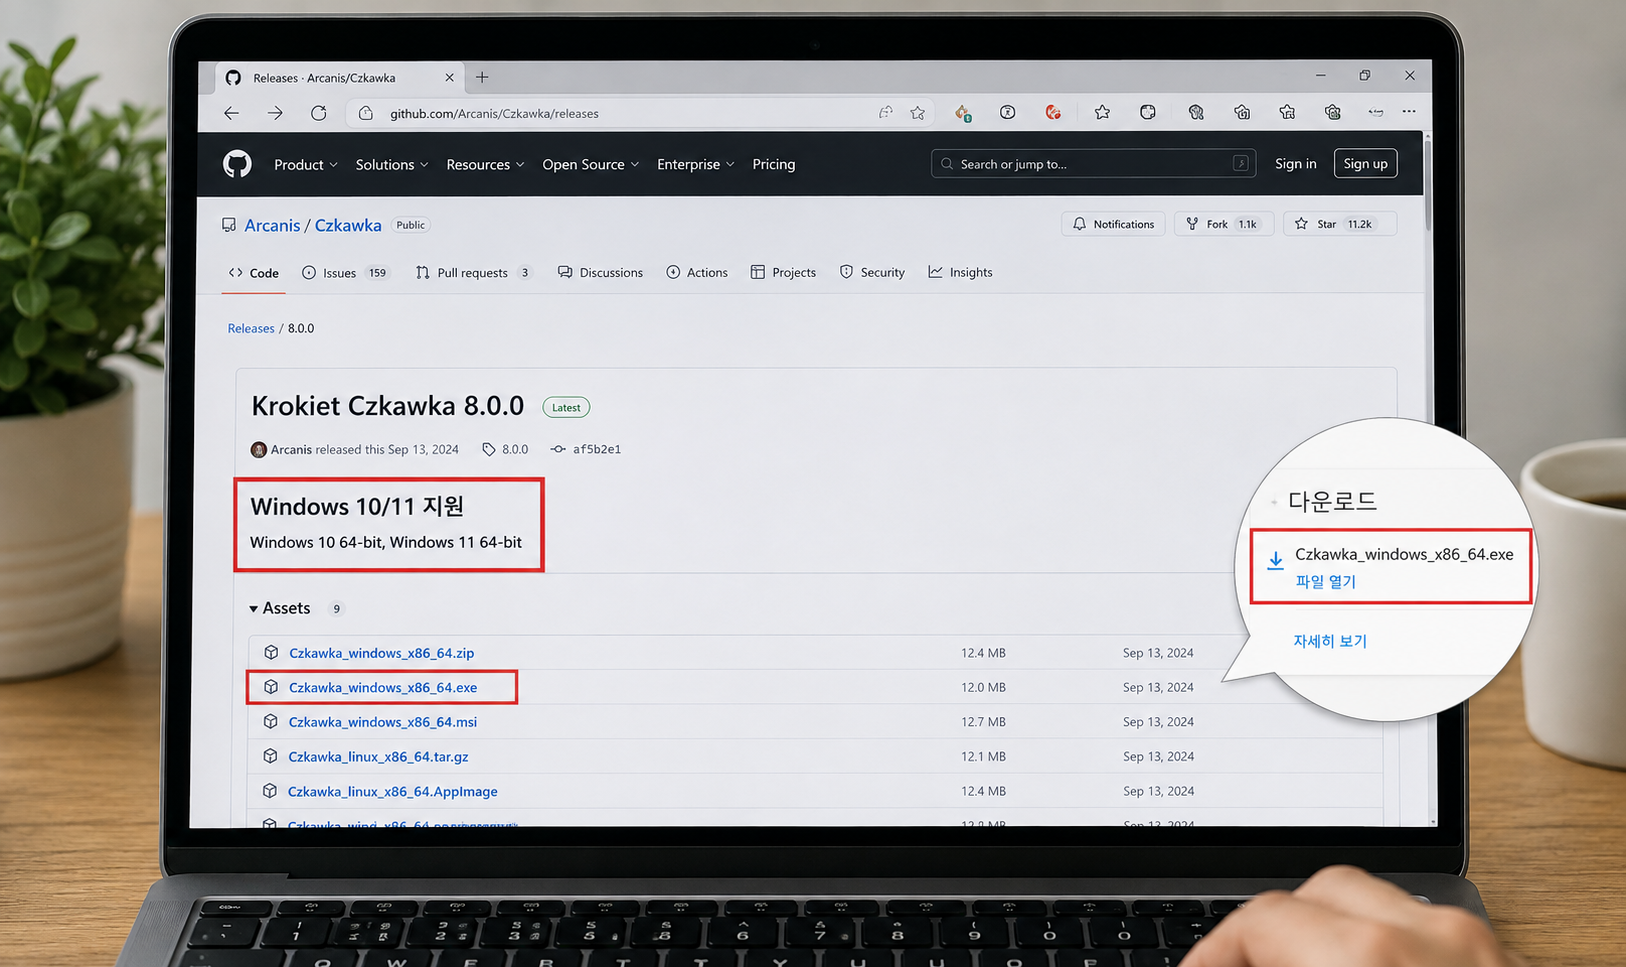The width and height of the screenshot is (1626, 967).
Task: Click the package icon beside Czkawka_linux_x86_64.AppImage
Action: [269, 791]
